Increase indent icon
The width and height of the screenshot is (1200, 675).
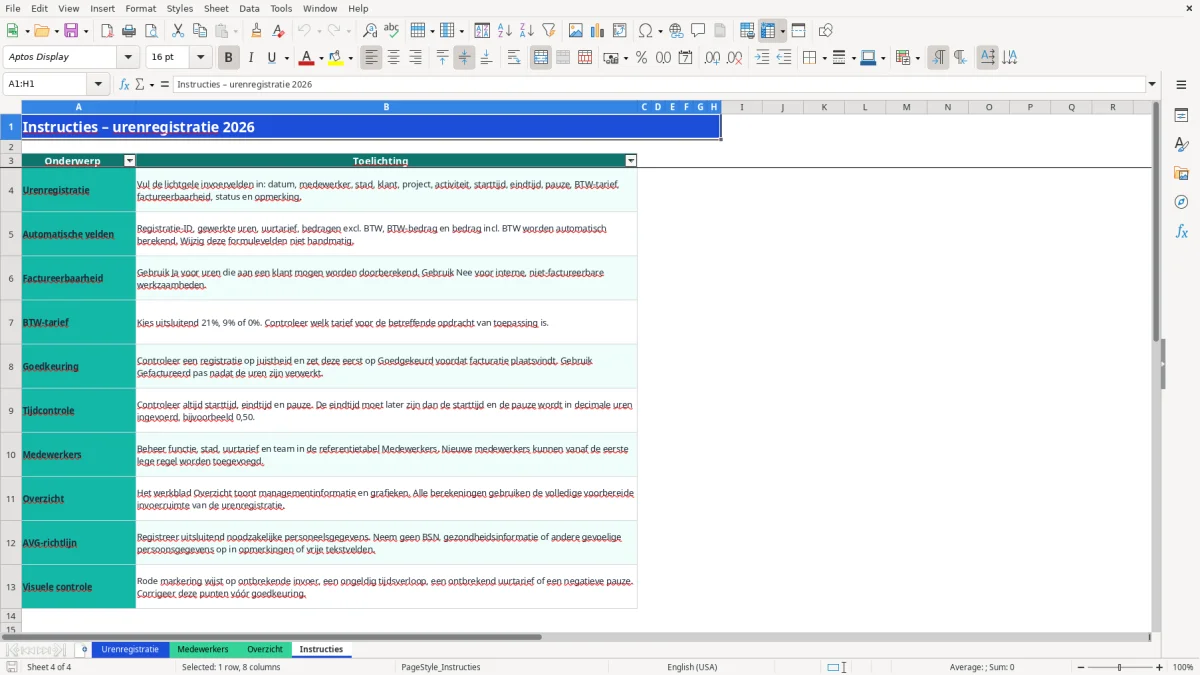pyautogui.click(x=762, y=58)
